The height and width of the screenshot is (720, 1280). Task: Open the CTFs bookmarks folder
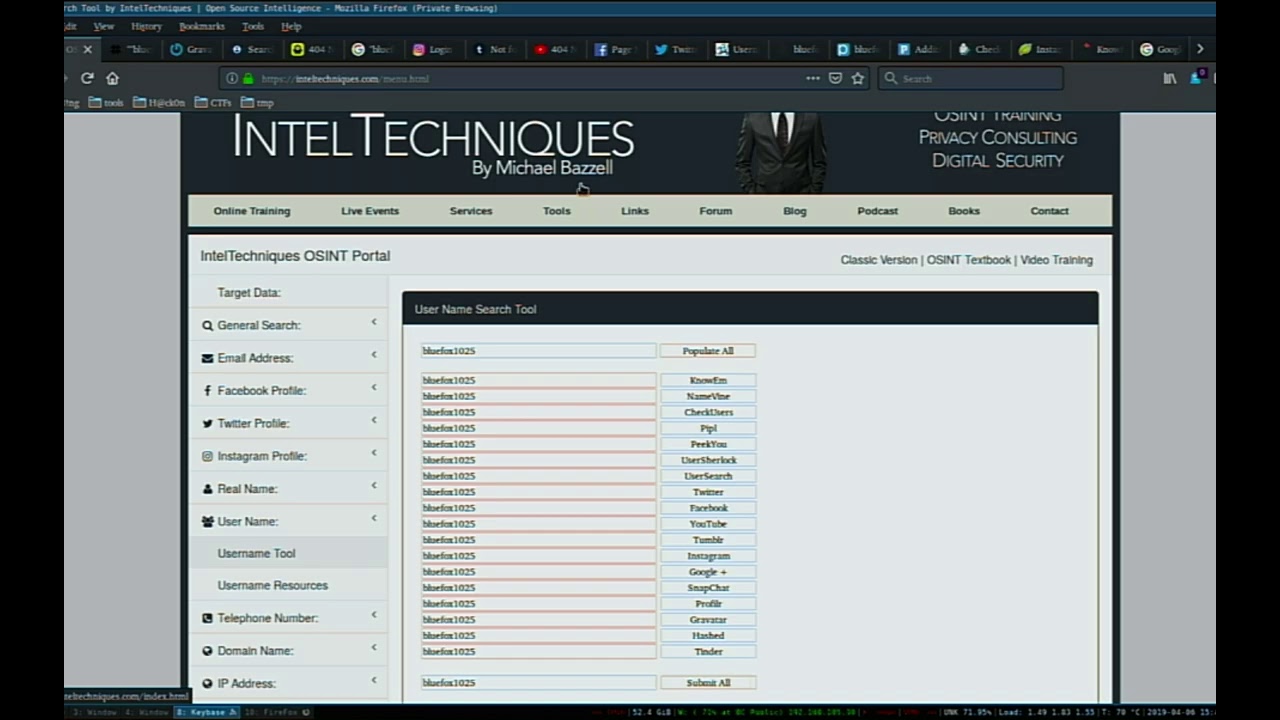213,102
